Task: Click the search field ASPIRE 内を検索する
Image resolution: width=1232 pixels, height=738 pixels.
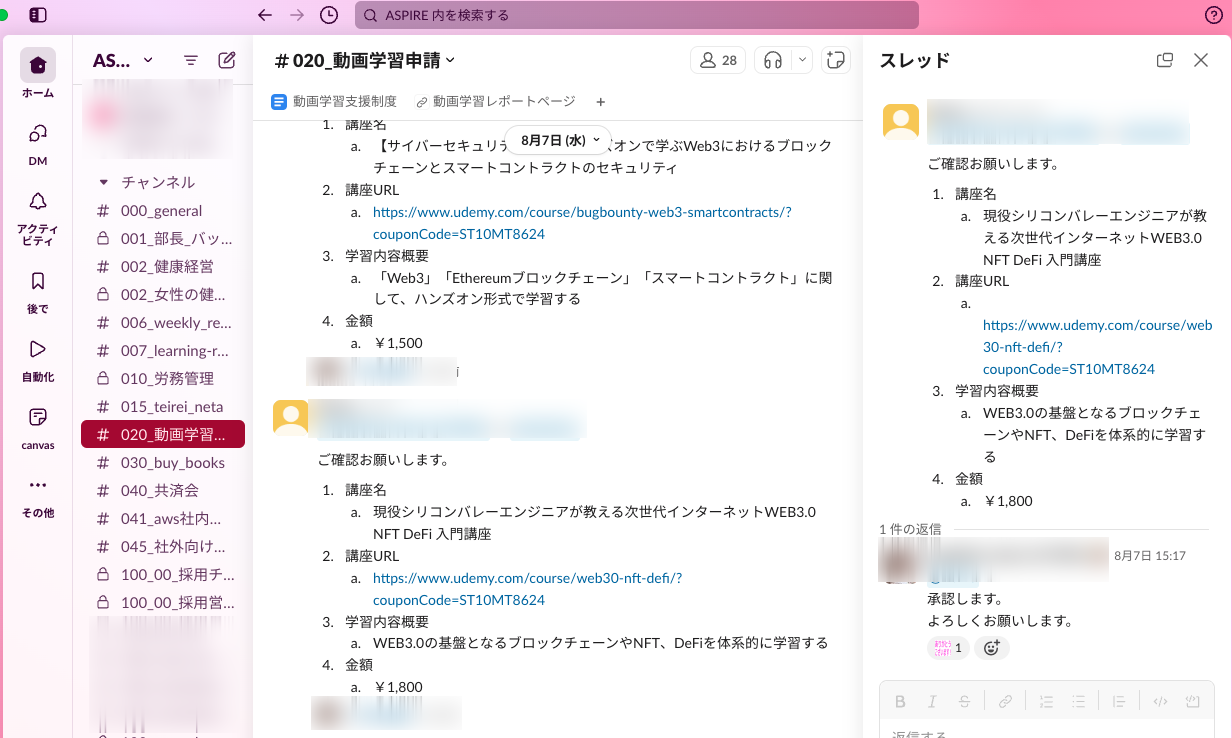Action: tap(637, 15)
